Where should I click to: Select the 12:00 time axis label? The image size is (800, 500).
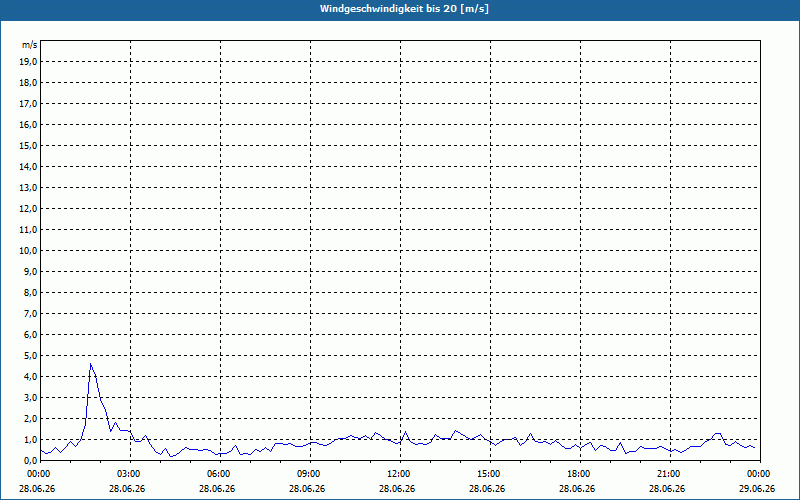[401, 474]
